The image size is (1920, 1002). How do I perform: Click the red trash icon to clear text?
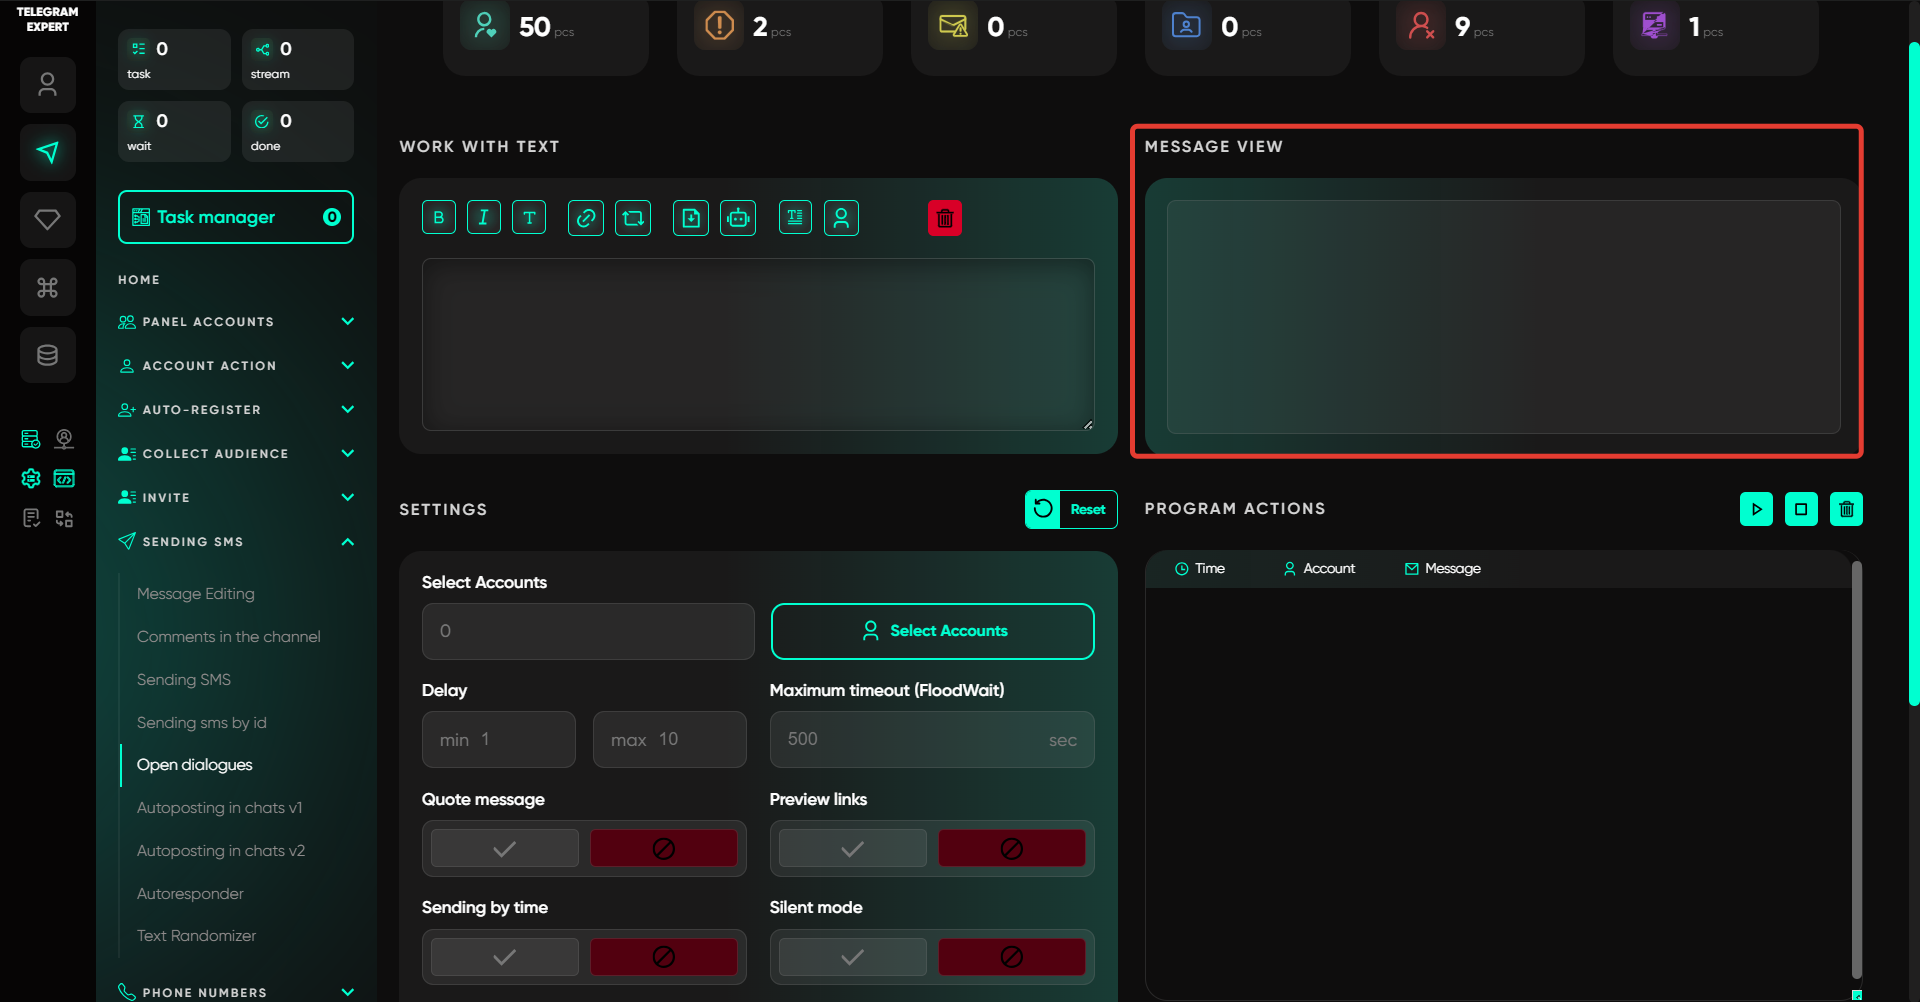[x=944, y=218]
